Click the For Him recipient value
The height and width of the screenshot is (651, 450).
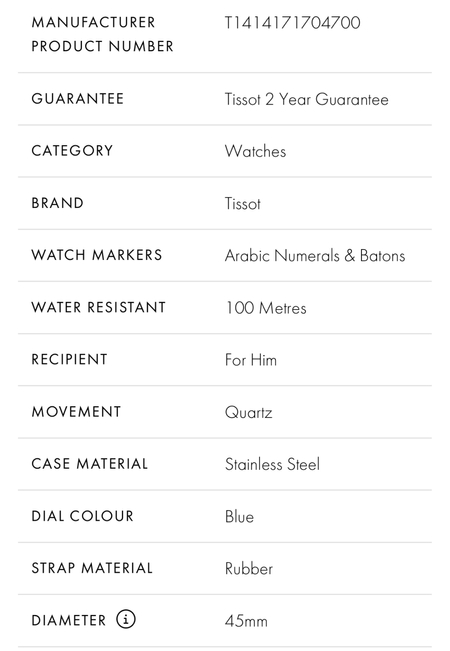pos(251,360)
